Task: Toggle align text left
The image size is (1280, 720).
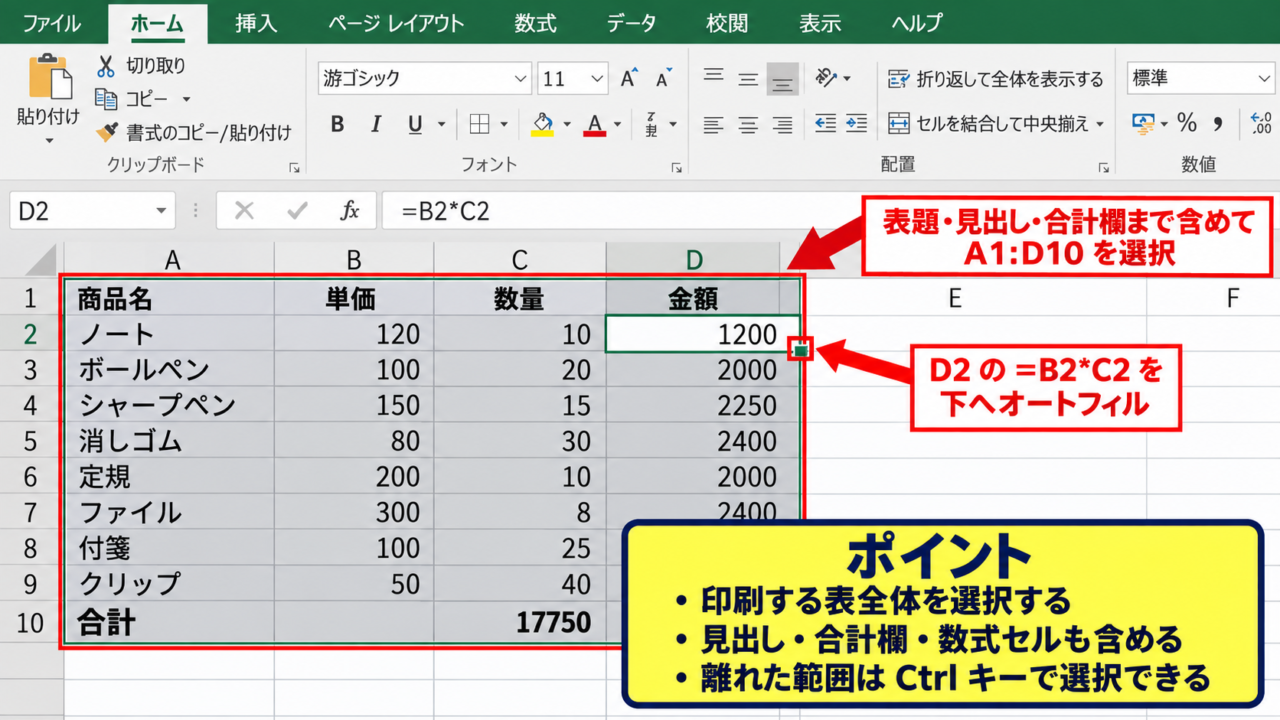Action: tap(713, 125)
